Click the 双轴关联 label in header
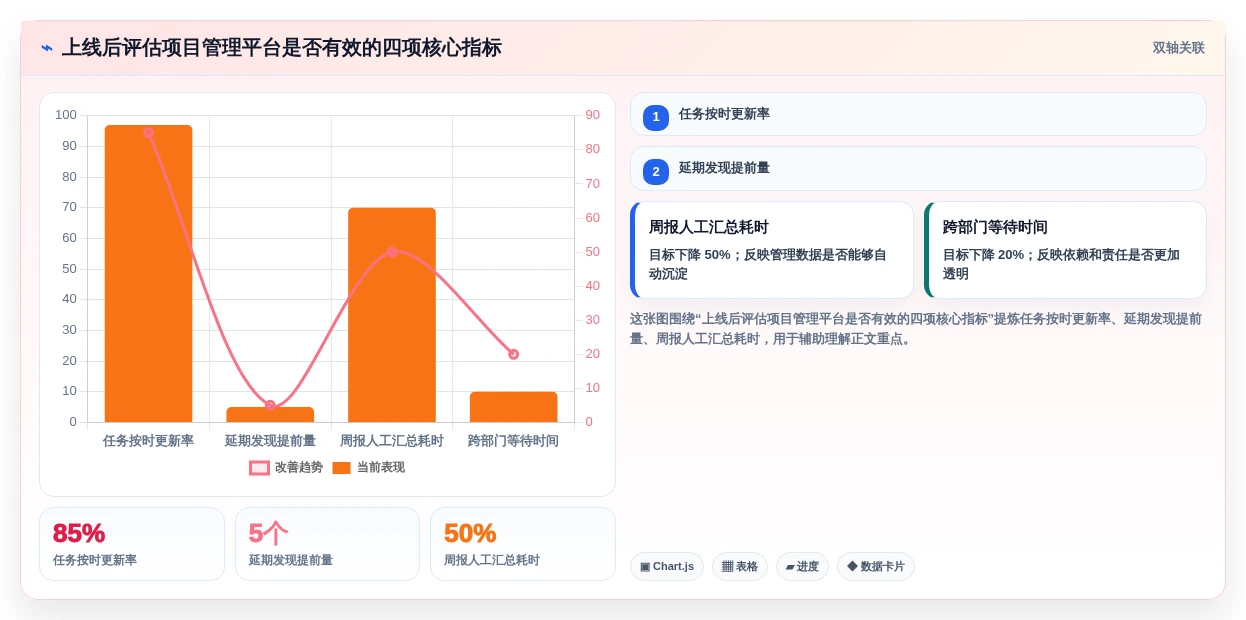Image resolution: width=1246 pixels, height=620 pixels. click(1178, 48)
